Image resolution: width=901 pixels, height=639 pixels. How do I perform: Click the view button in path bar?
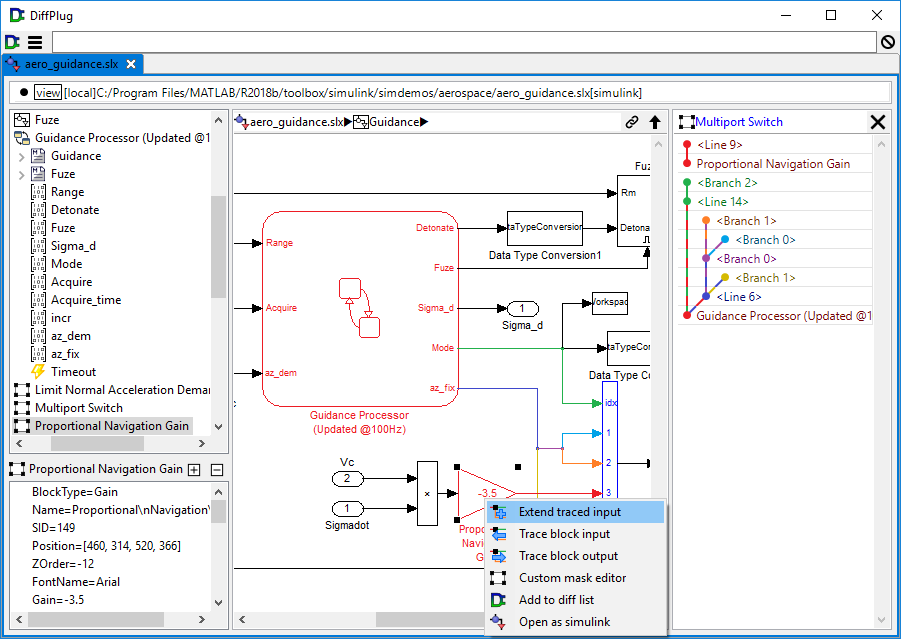tap(48, 93)
